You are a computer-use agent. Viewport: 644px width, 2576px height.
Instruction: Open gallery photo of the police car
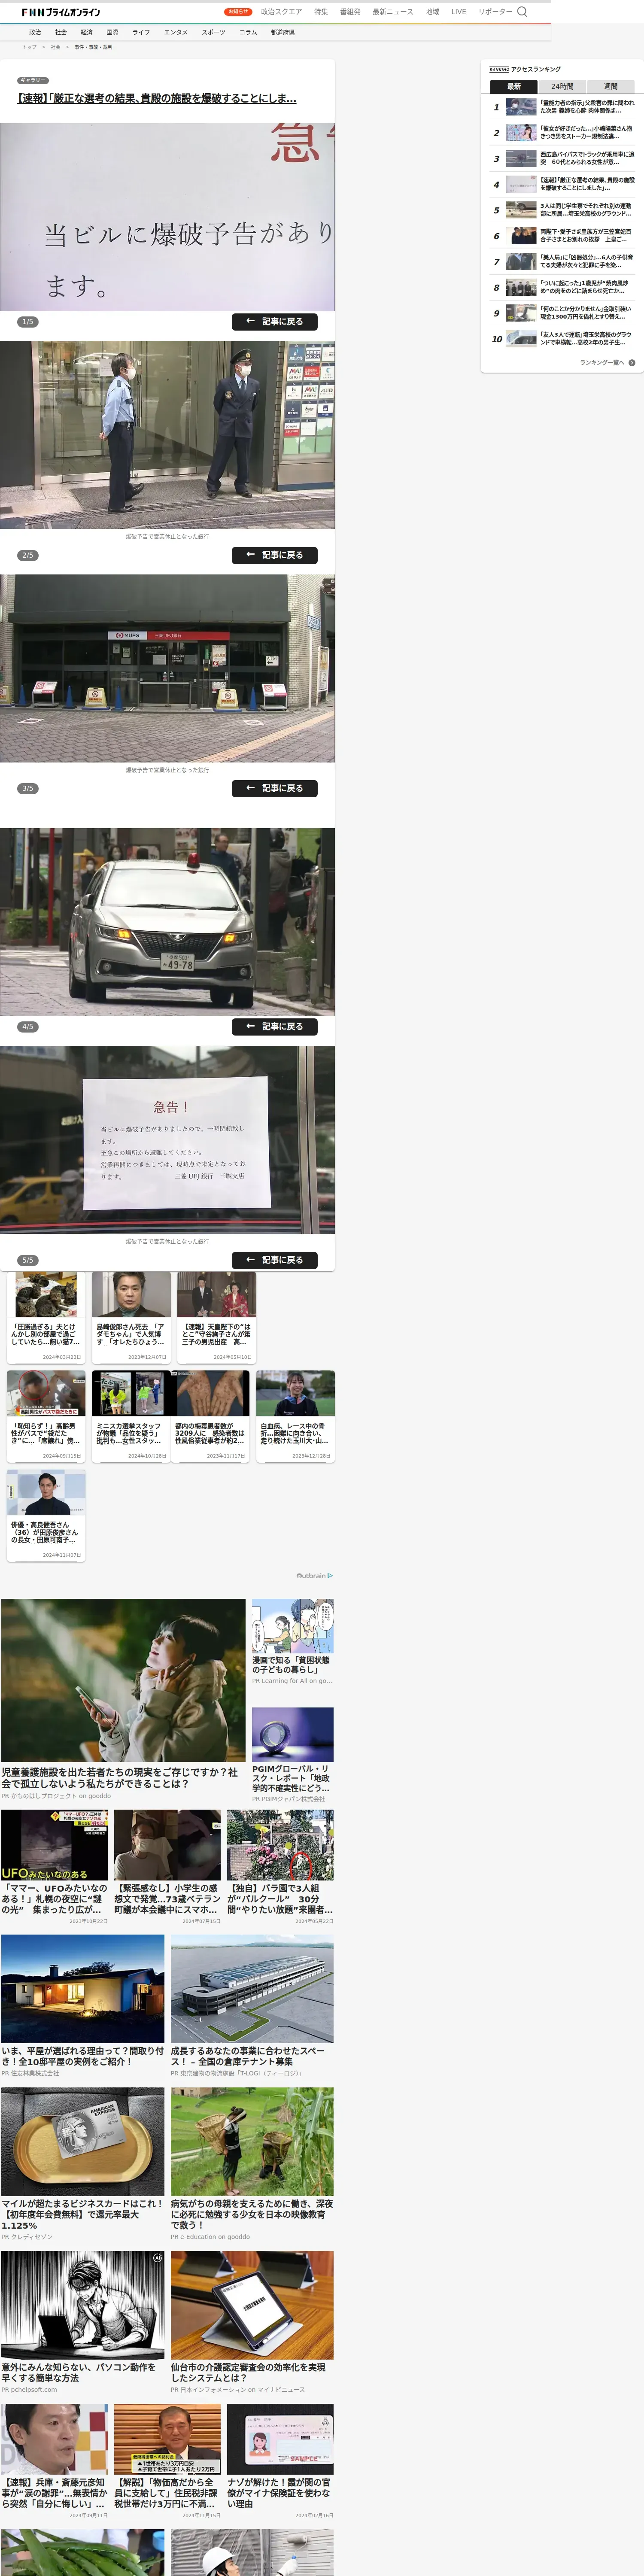click(x=167, y=922)
